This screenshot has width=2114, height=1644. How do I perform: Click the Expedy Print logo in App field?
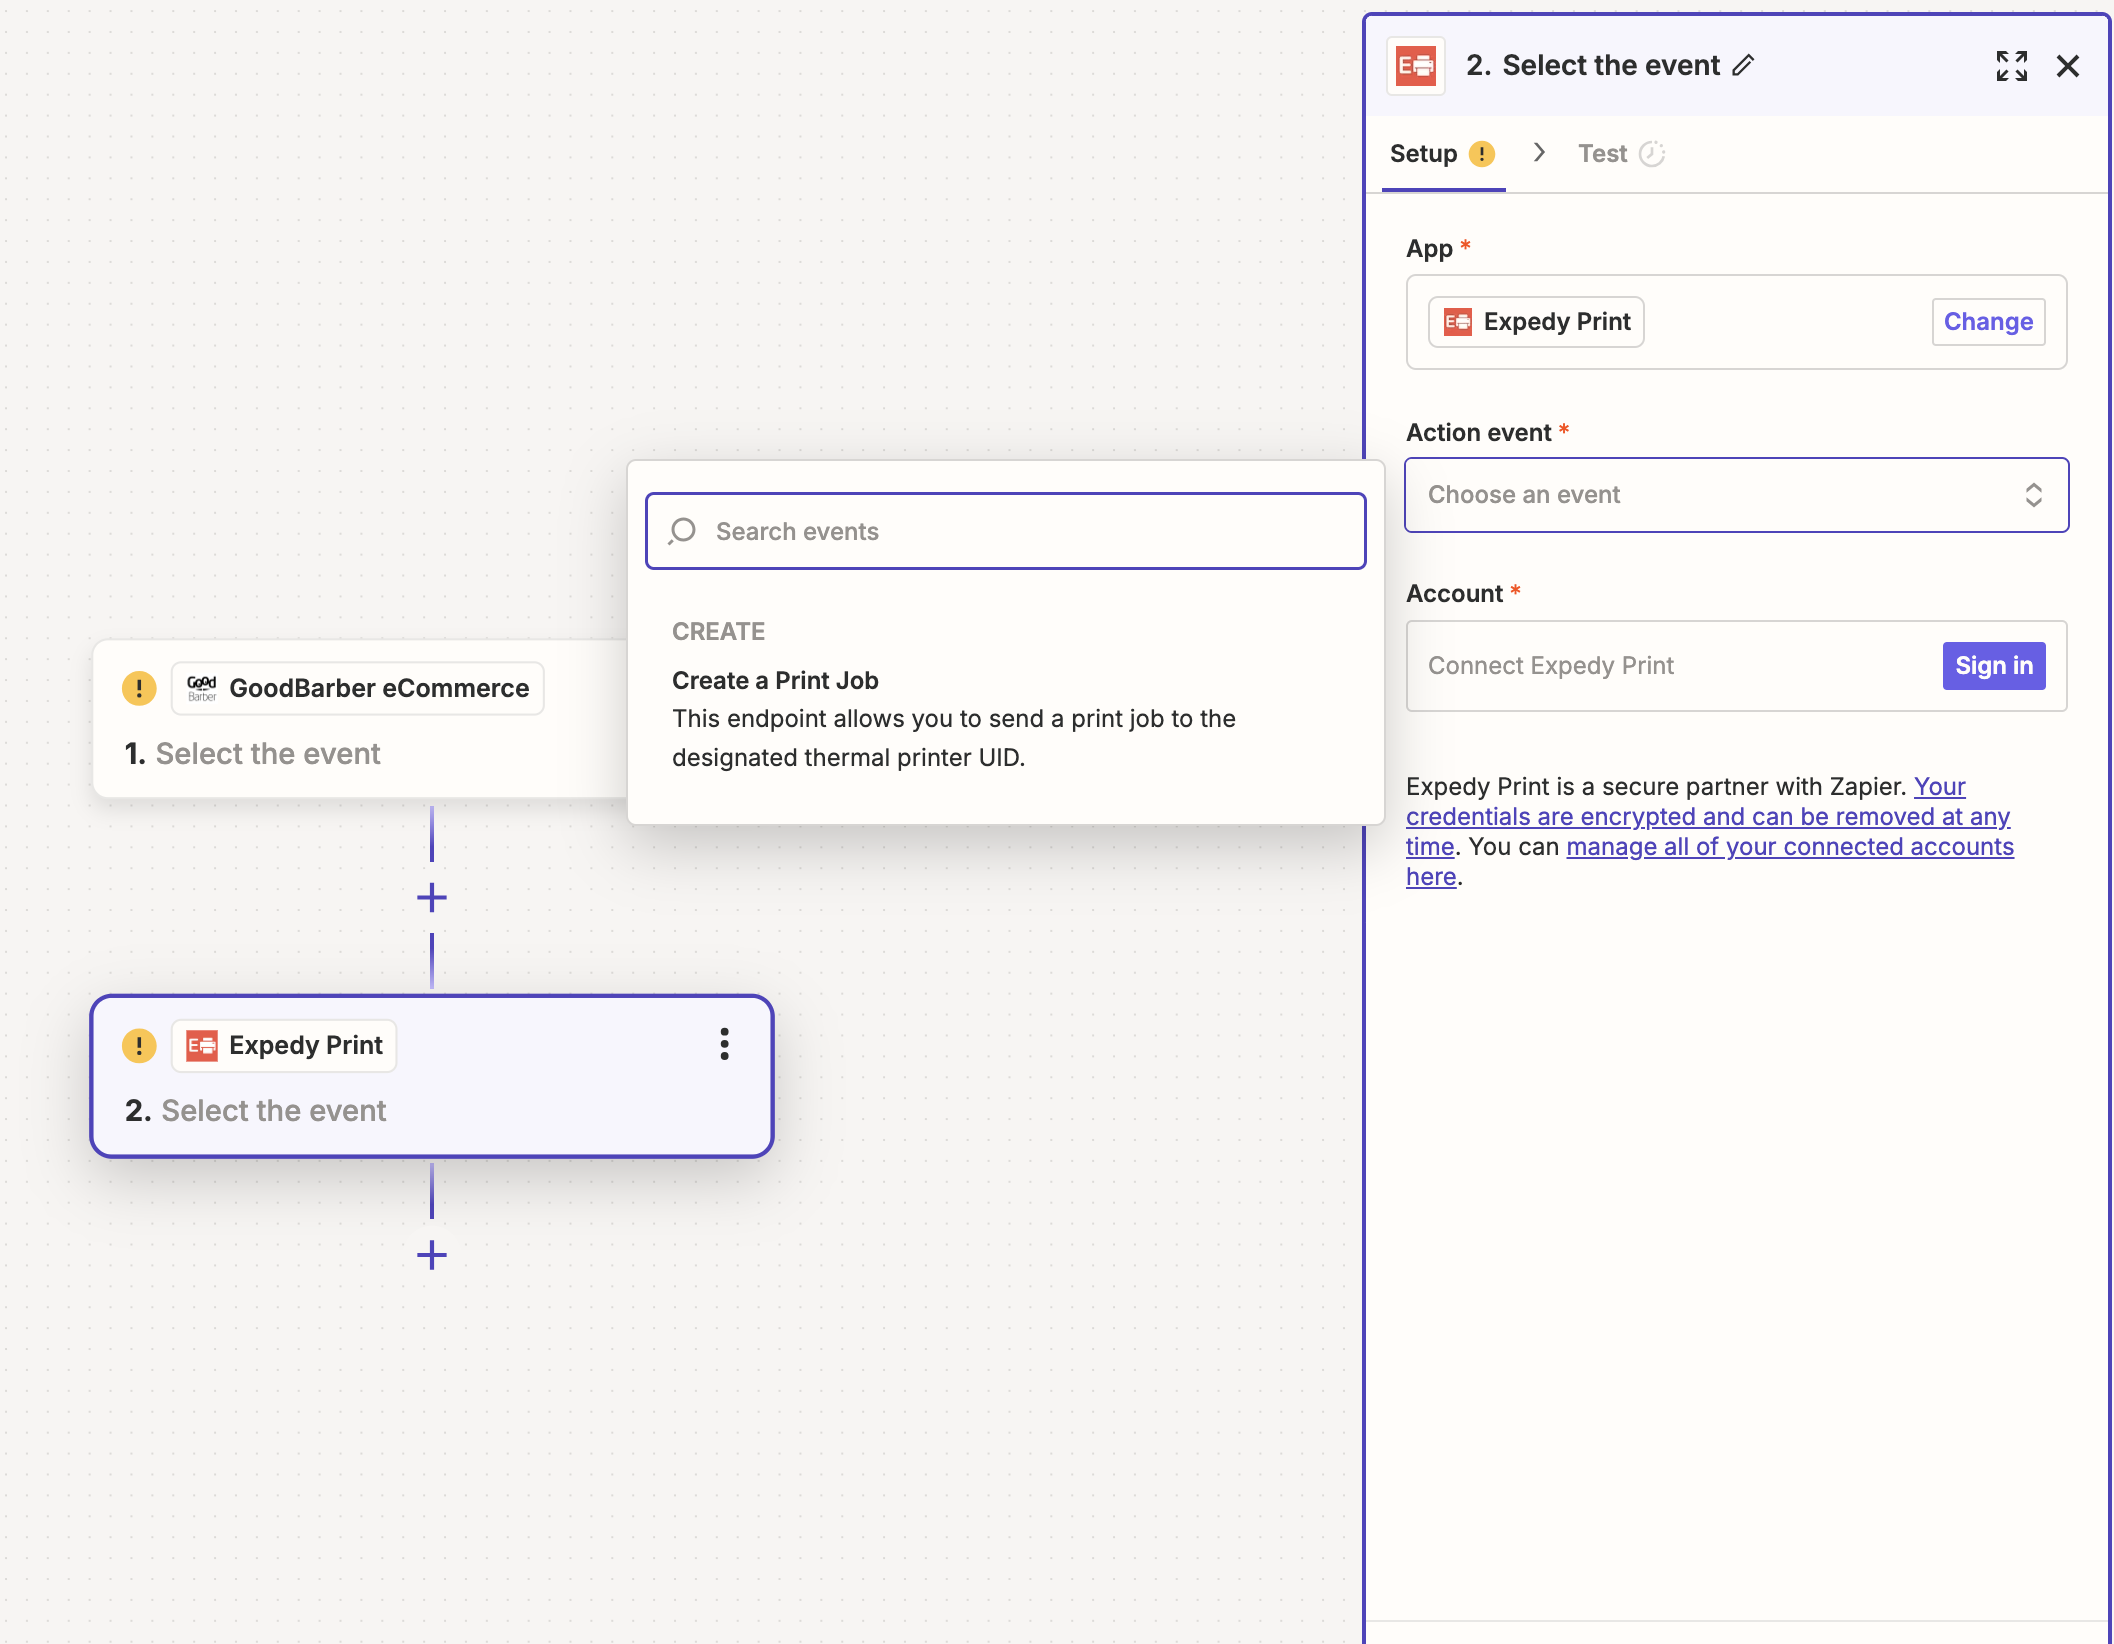1458,322
